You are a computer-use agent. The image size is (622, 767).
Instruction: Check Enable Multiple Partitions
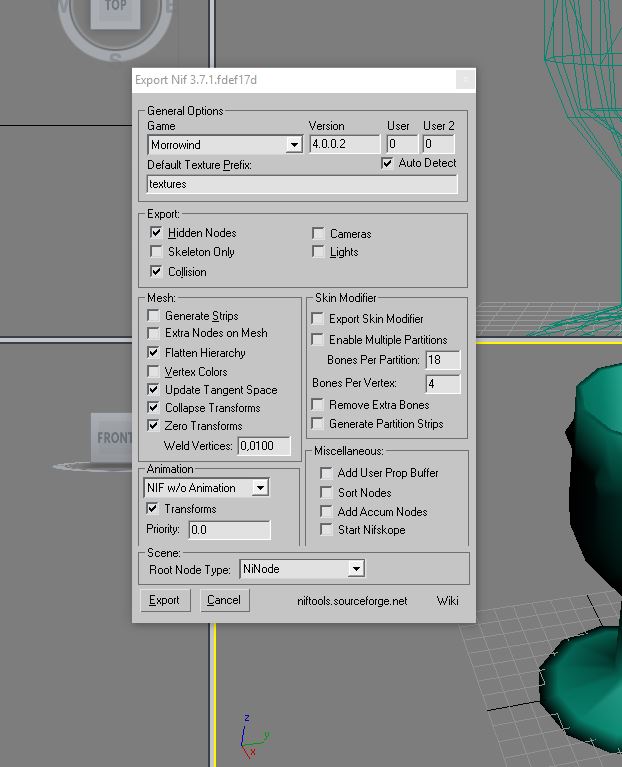317,339
